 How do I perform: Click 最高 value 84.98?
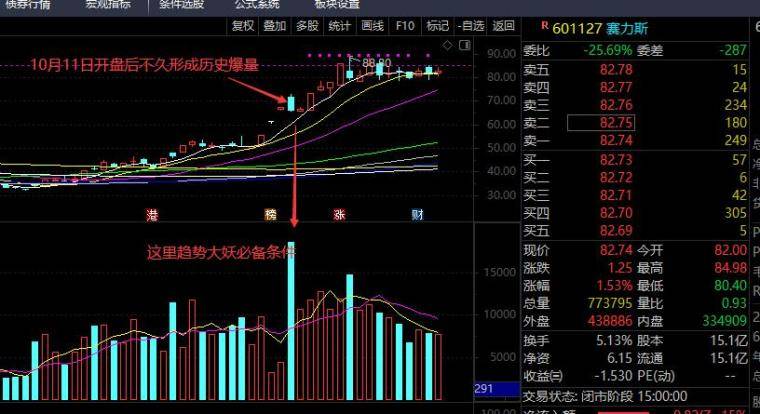[x=730, y=268]
